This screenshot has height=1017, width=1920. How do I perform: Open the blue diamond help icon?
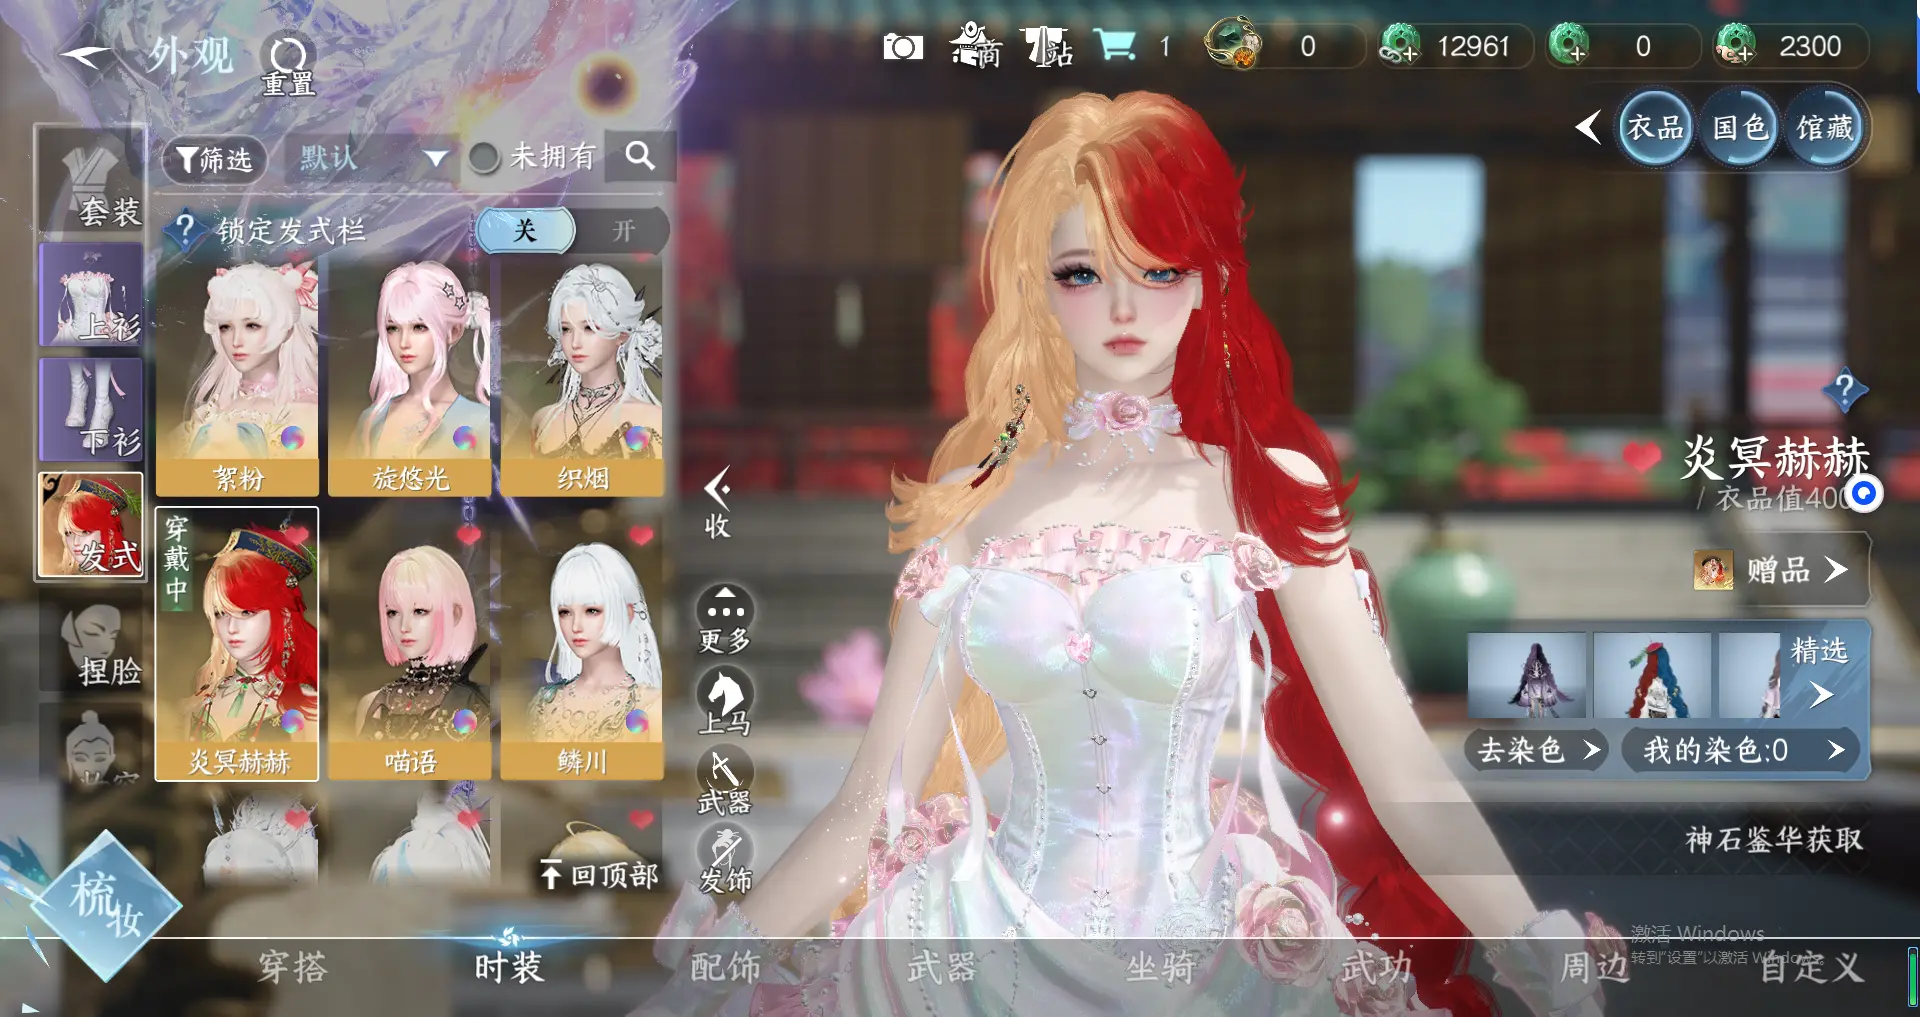(x=1845, y=389)
